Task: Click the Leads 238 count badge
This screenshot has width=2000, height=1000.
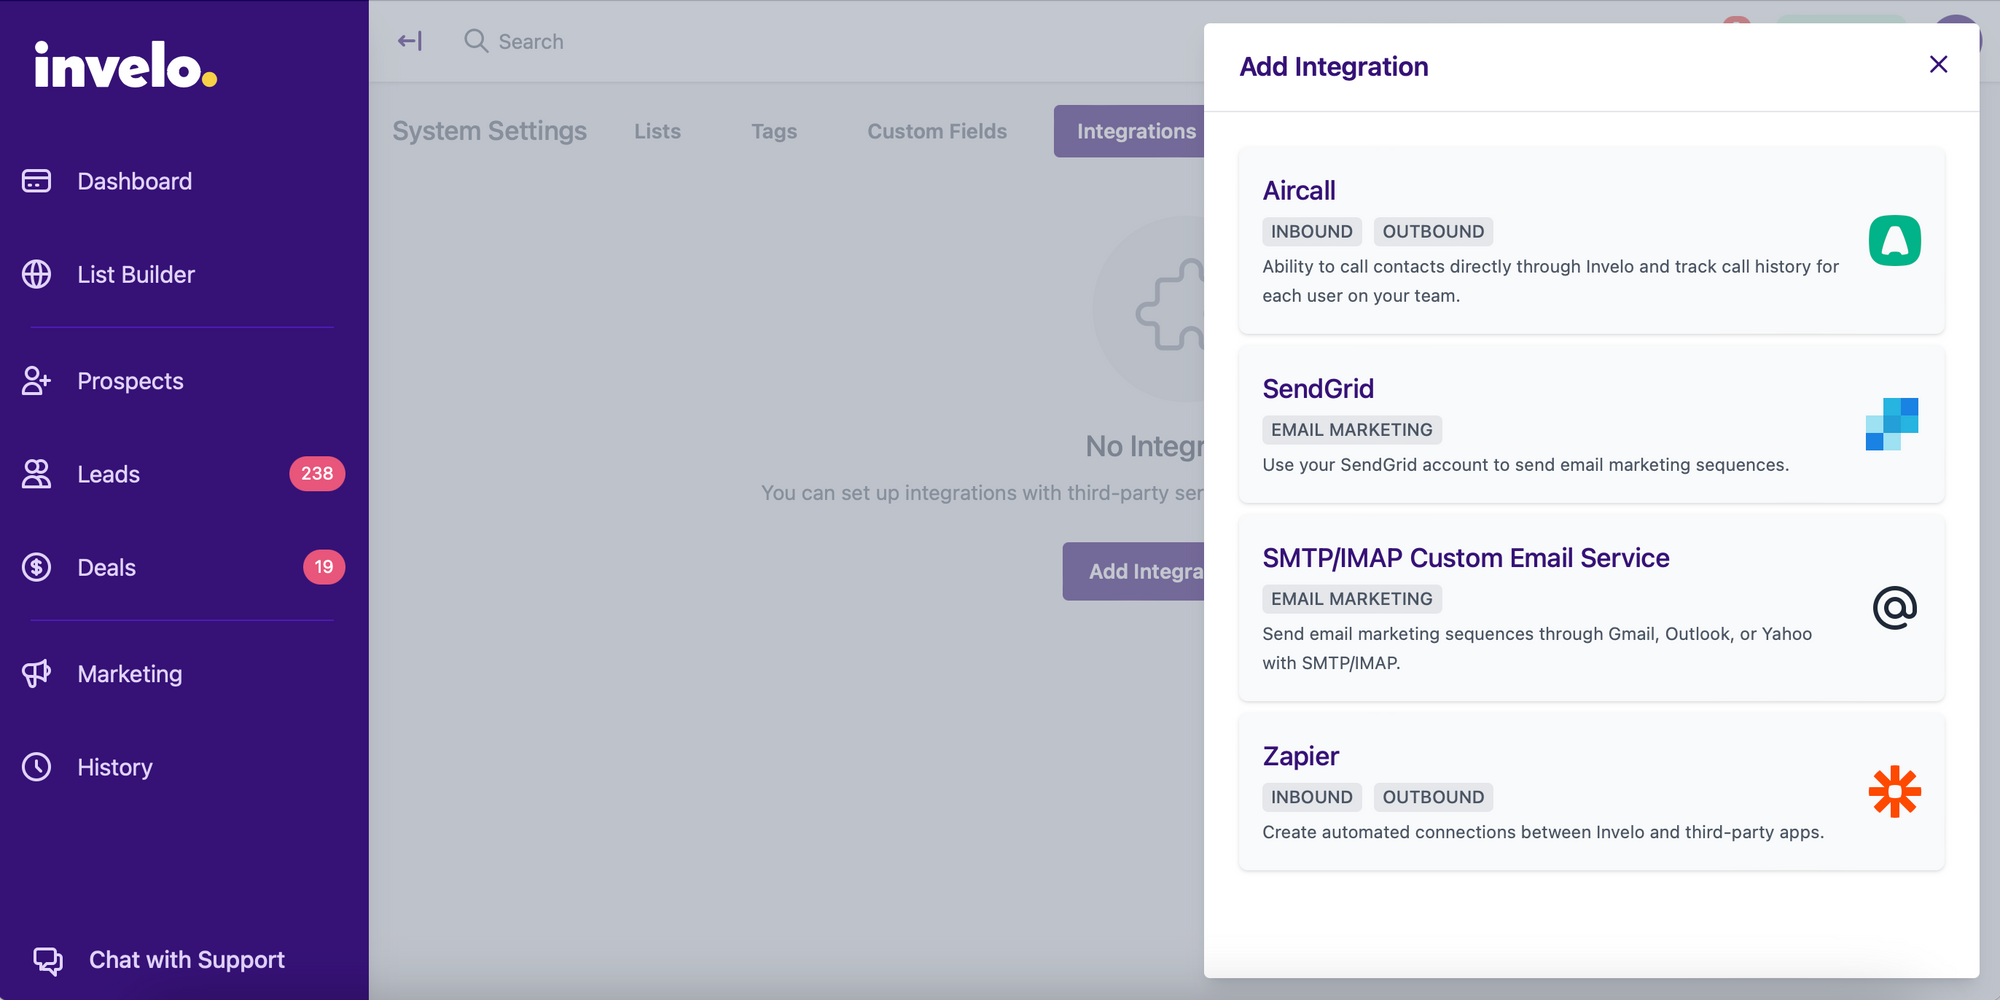Action: click(317, 474)
